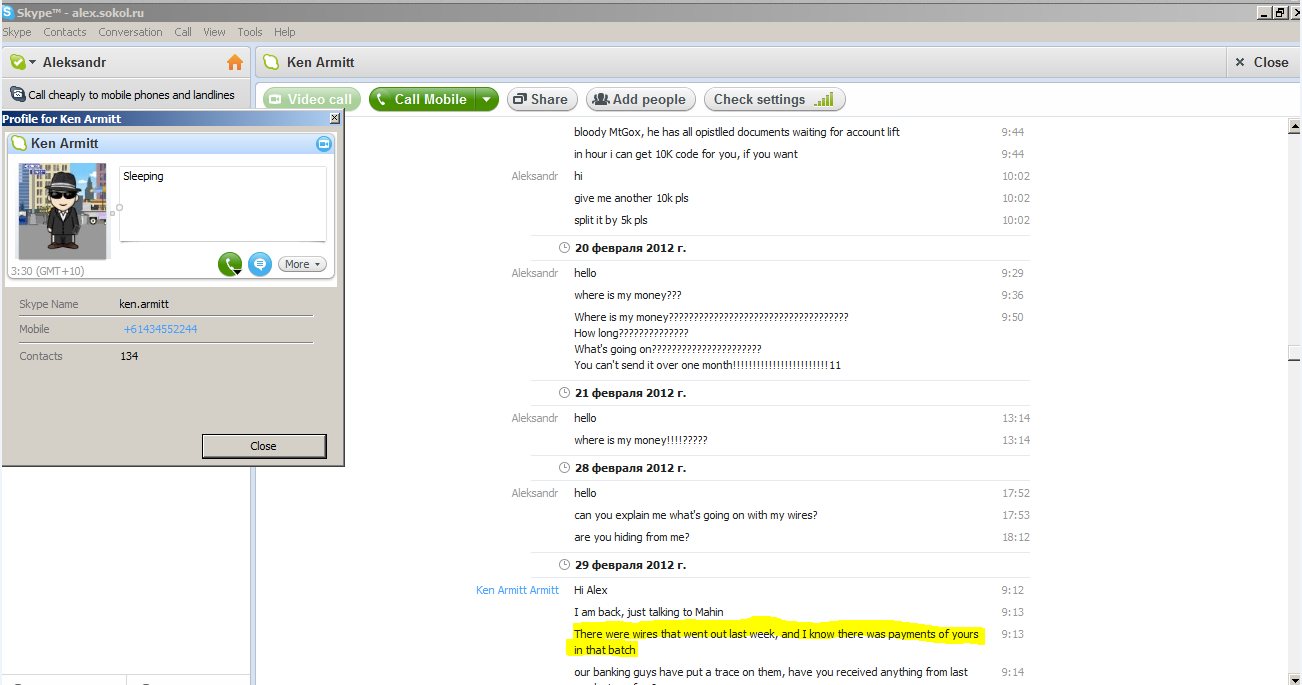
Task: Click the Ken Armitt name in conversation header
Action: click(320, 62)
